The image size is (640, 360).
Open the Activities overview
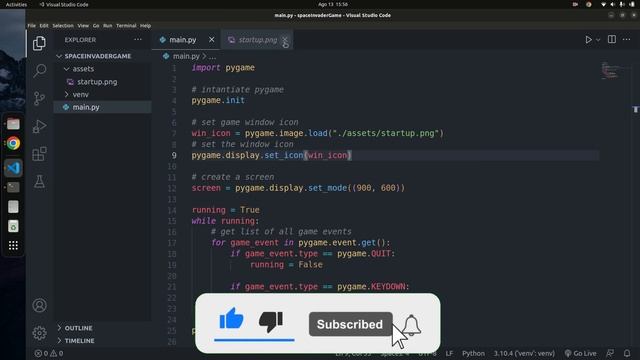(x=16, y=4)
